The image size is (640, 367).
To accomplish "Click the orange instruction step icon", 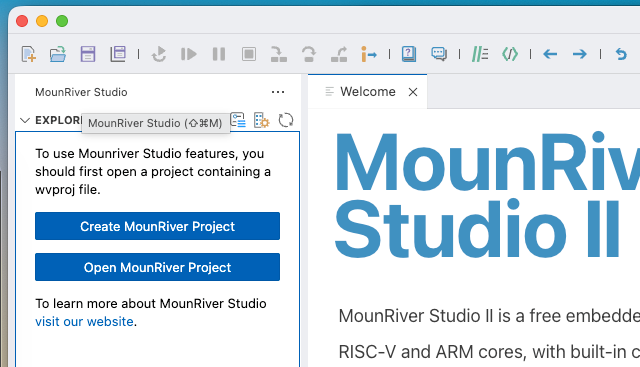I will (x=369, y=54).
